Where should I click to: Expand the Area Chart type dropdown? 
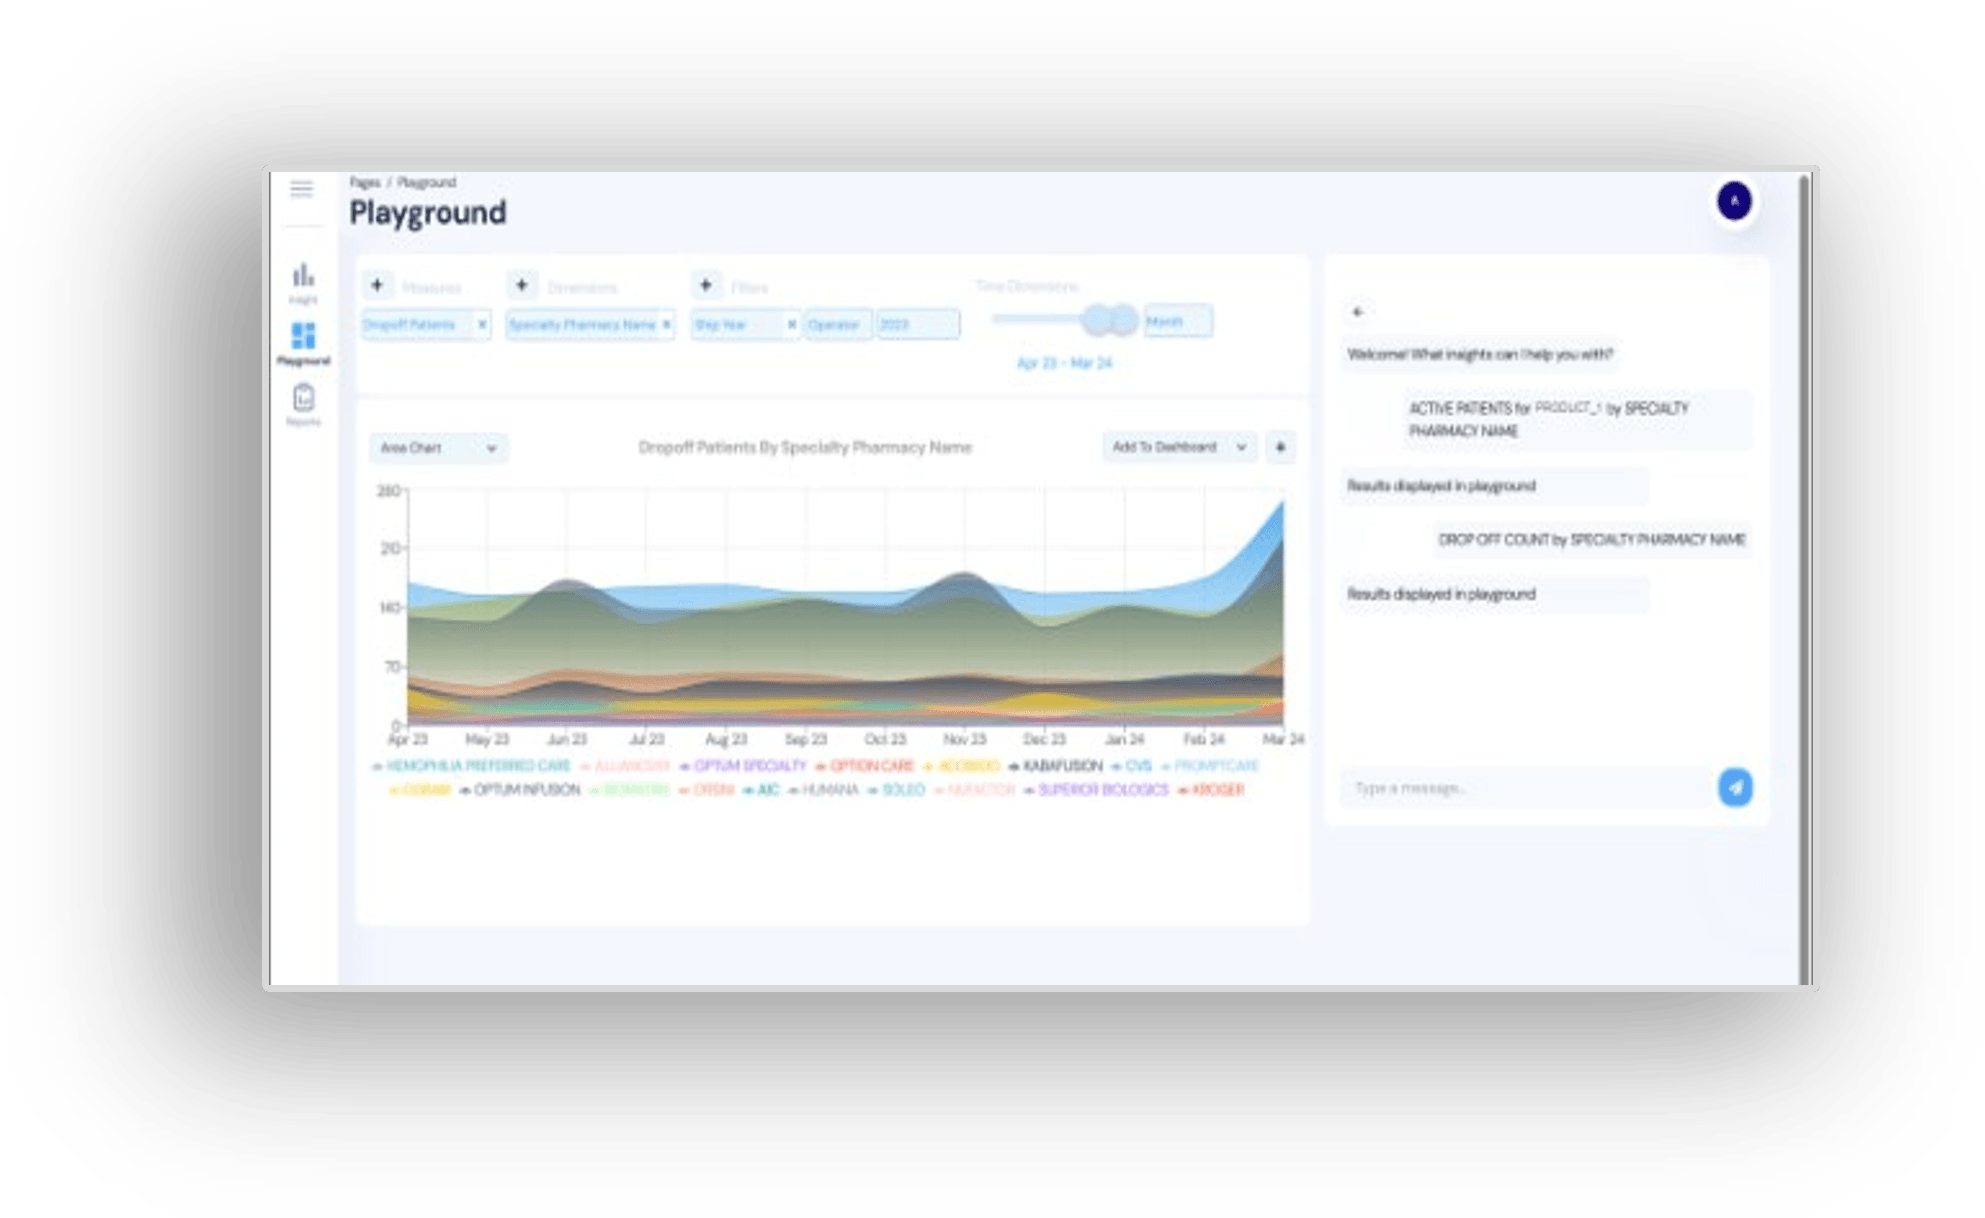(x=438, y=448)
